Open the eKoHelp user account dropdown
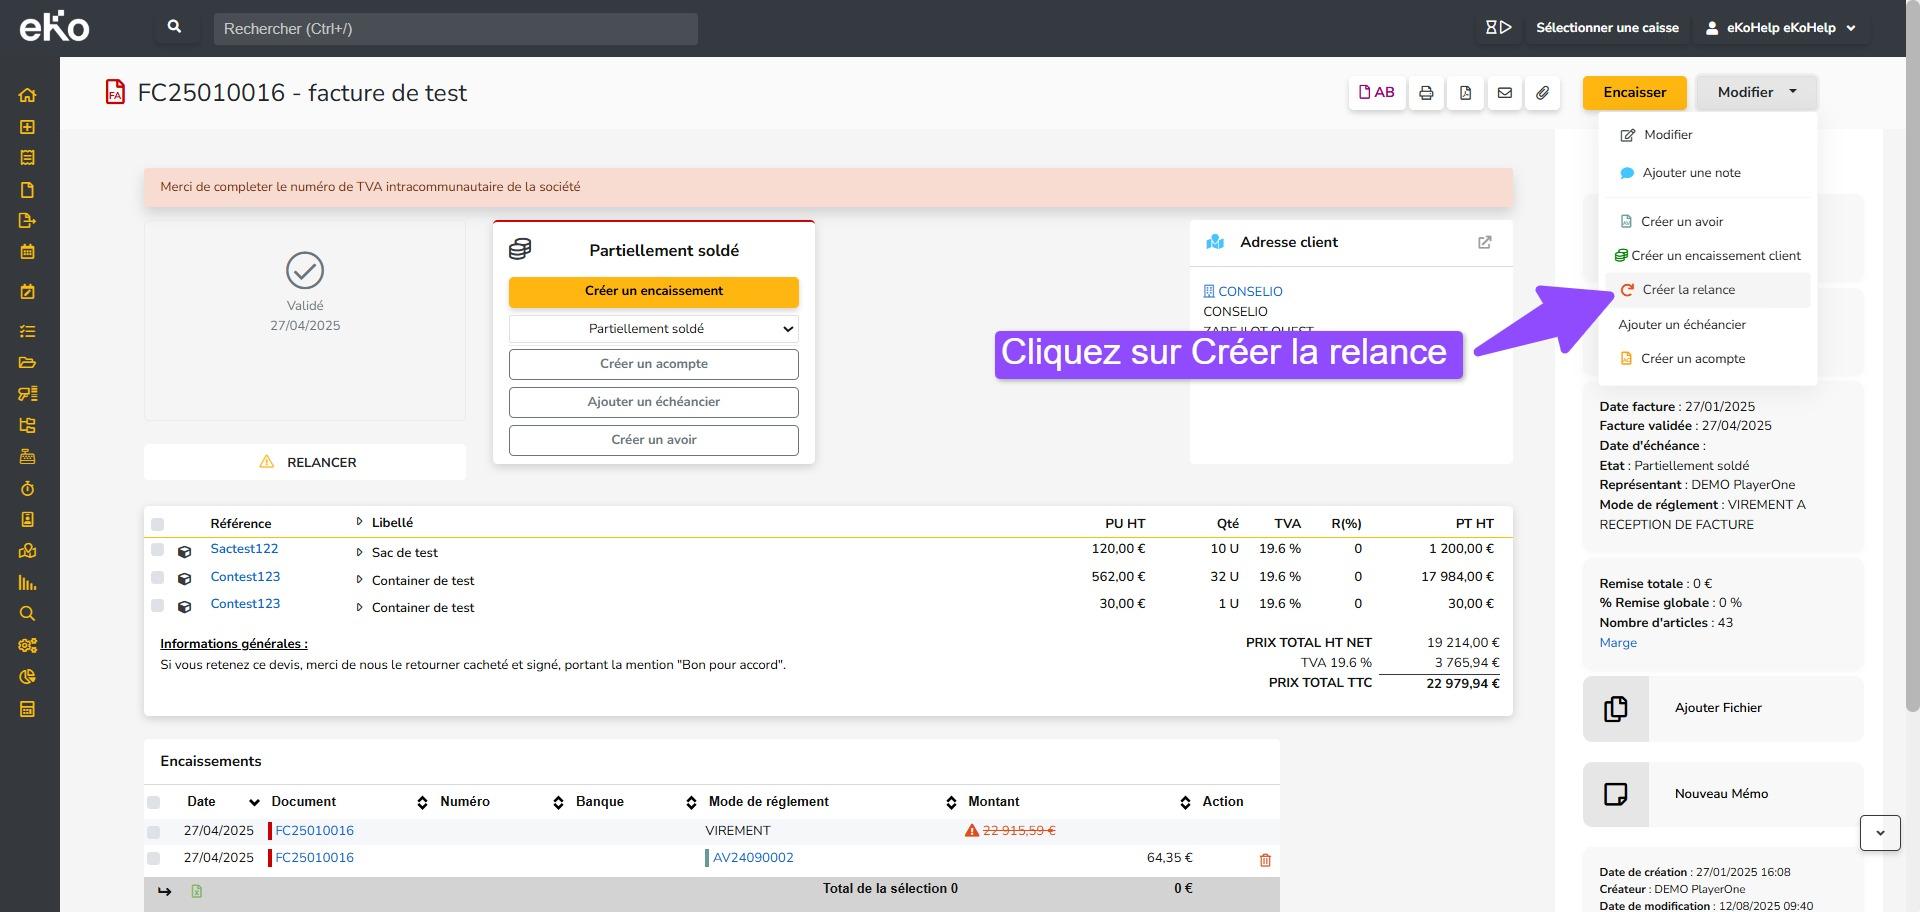 pyautogui.click(x=1780, y=28)
